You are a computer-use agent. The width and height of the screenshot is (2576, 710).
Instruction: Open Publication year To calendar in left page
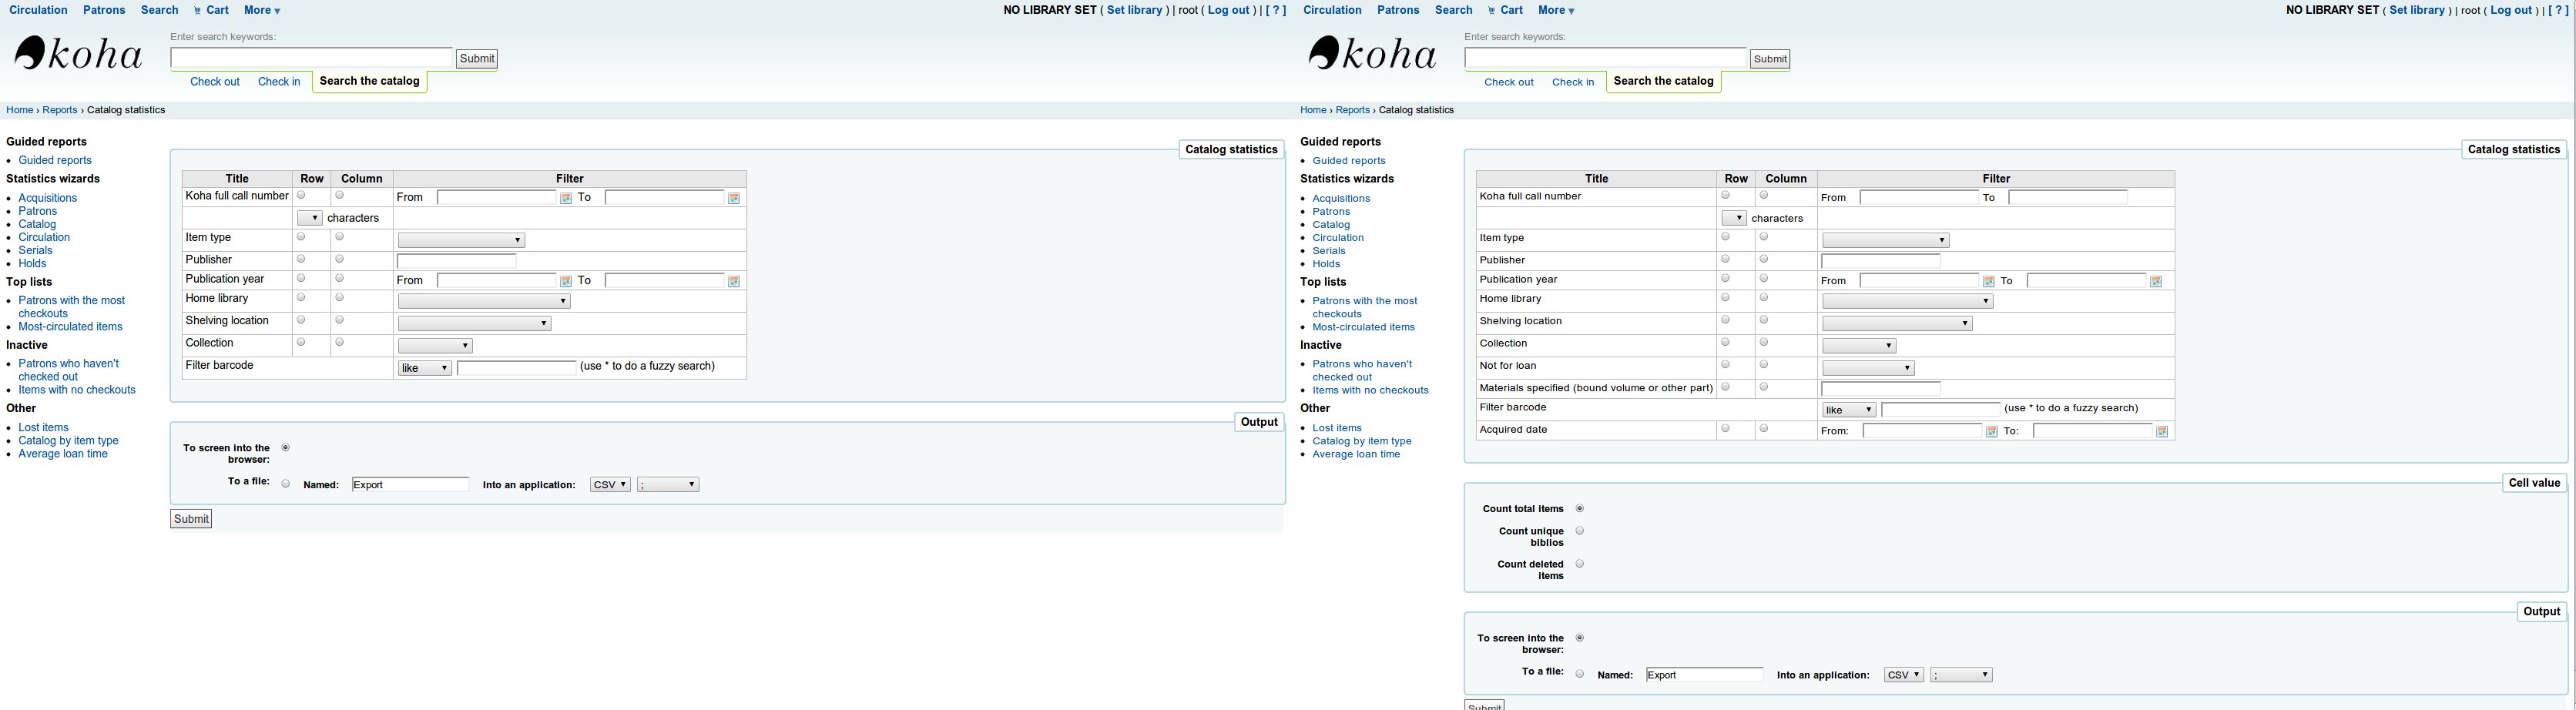coord(734,282)
